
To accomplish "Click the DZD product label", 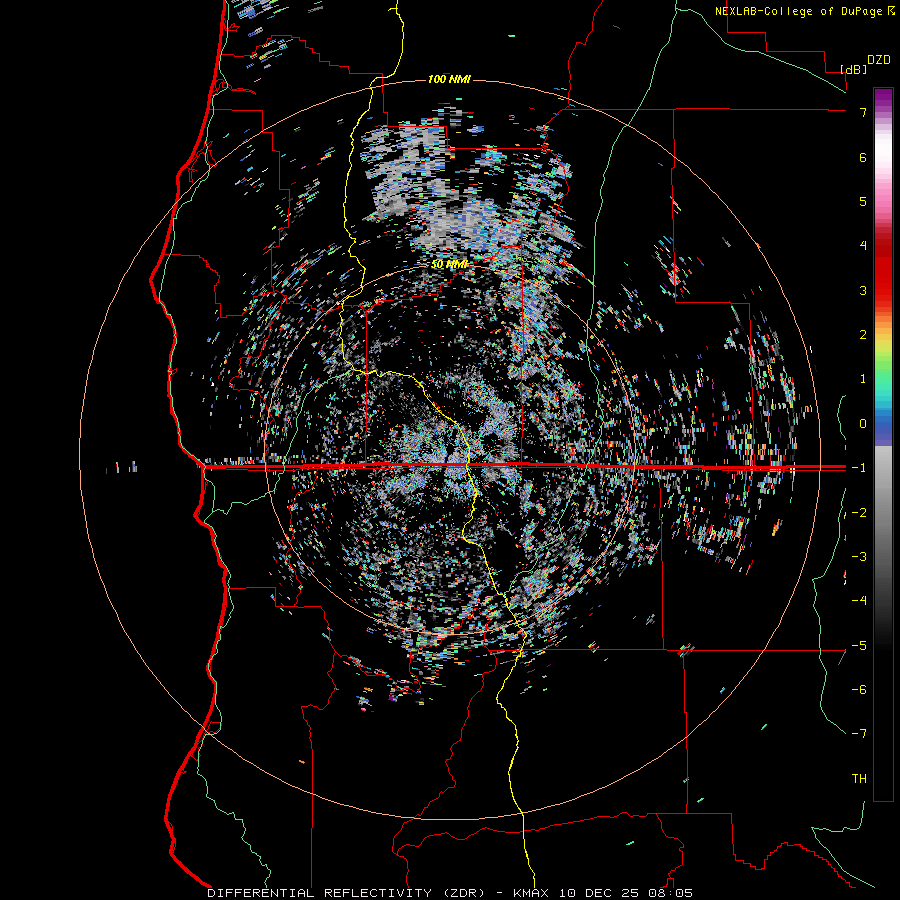I will (878, 60).
